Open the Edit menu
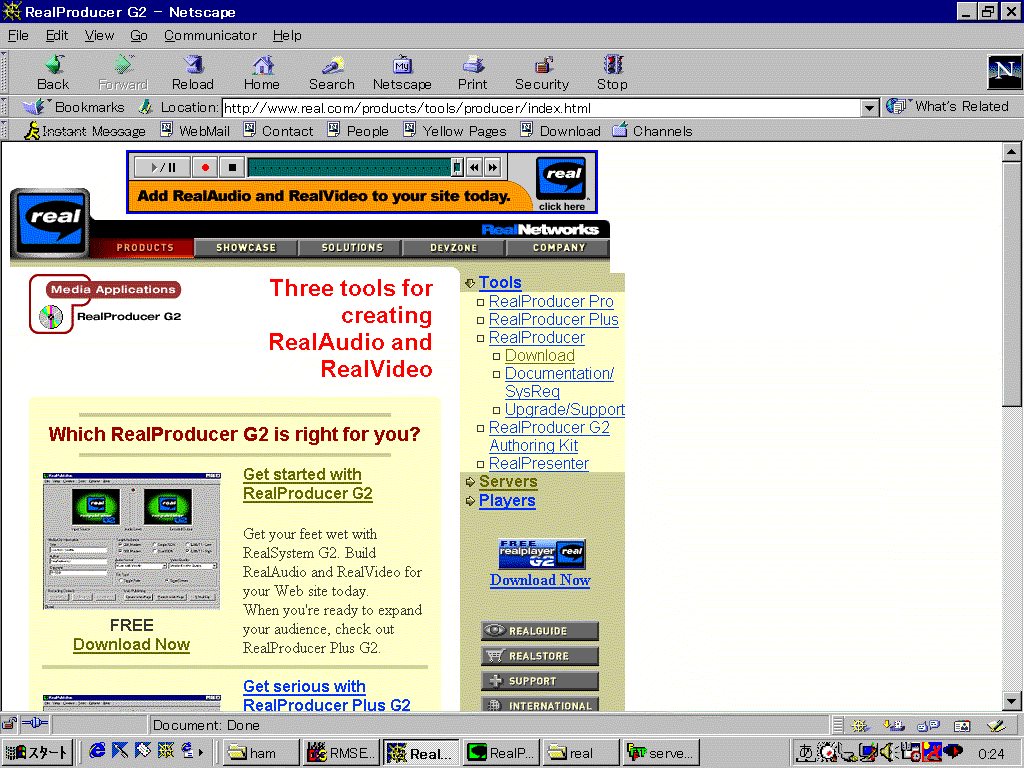Image resolution: width=1024 pixels, height=768 pixels. (x=57, y=35)
